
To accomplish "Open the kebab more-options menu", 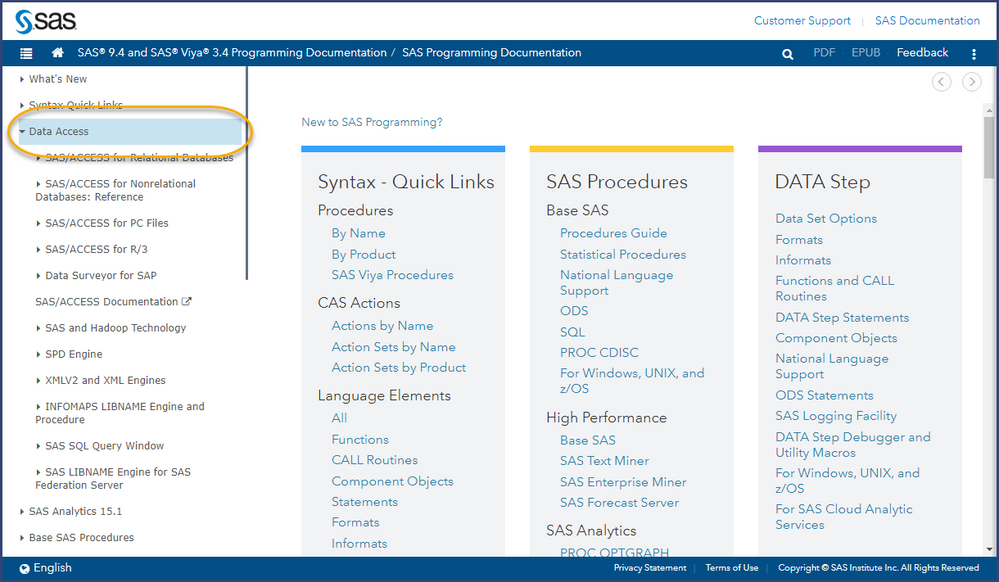I will pyautogui.click(x=974, y=54).
